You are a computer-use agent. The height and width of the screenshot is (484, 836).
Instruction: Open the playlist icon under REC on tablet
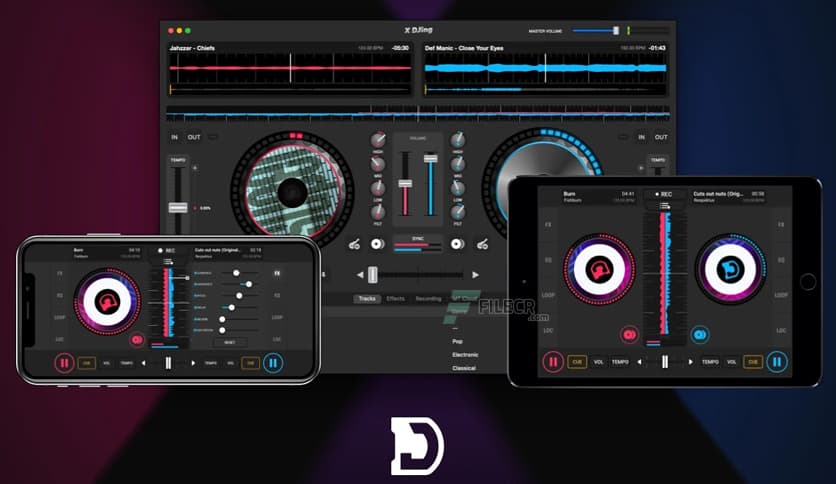tap(664, 206)
